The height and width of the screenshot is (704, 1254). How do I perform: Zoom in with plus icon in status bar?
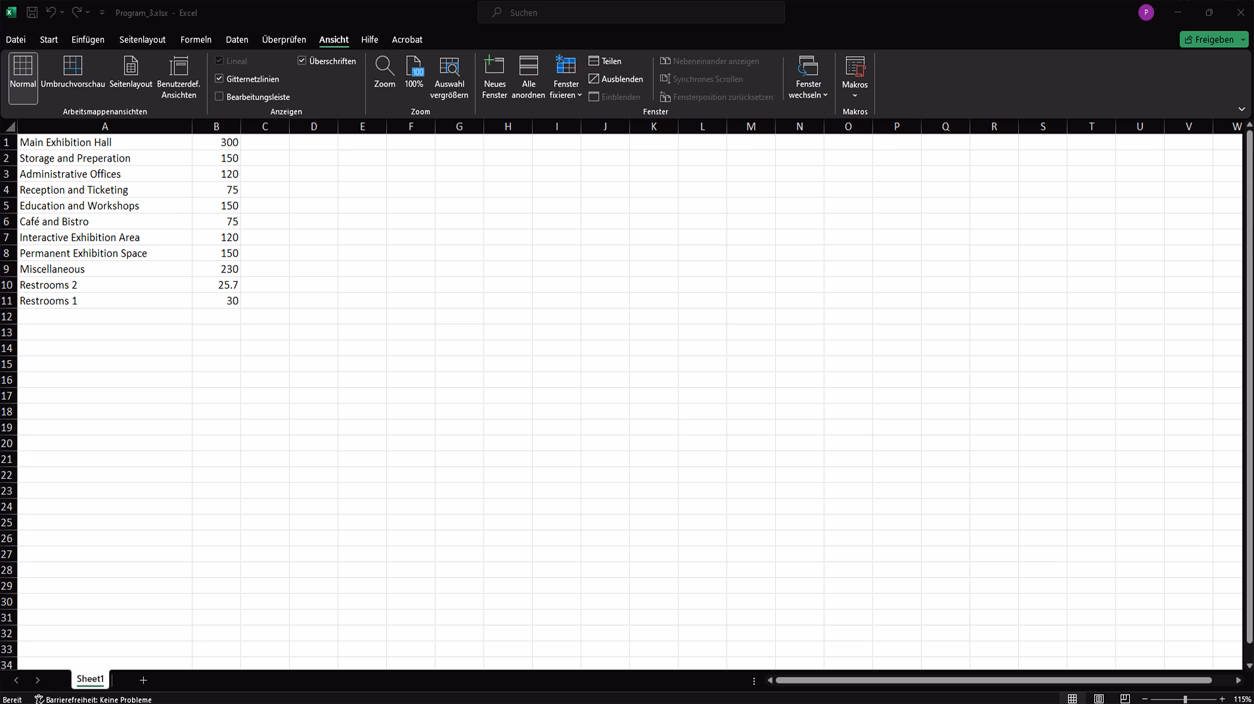tap(1222, 699)
